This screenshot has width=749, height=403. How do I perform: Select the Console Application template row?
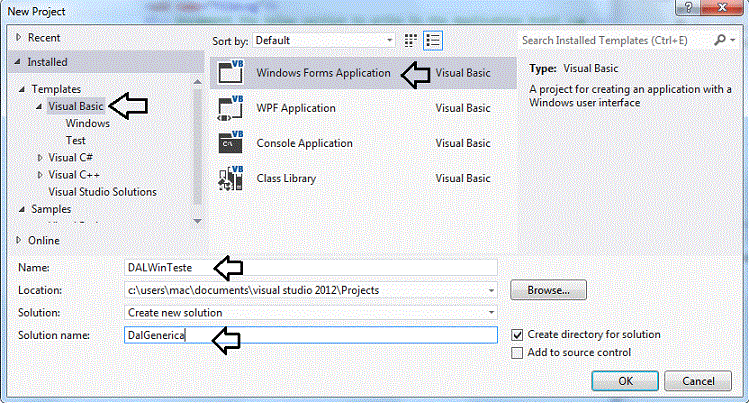tap(363, 143)
